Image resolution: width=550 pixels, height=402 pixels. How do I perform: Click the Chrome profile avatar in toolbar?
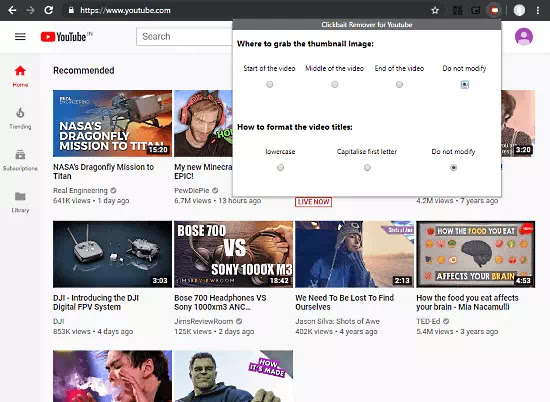click(x=519, y=11)
